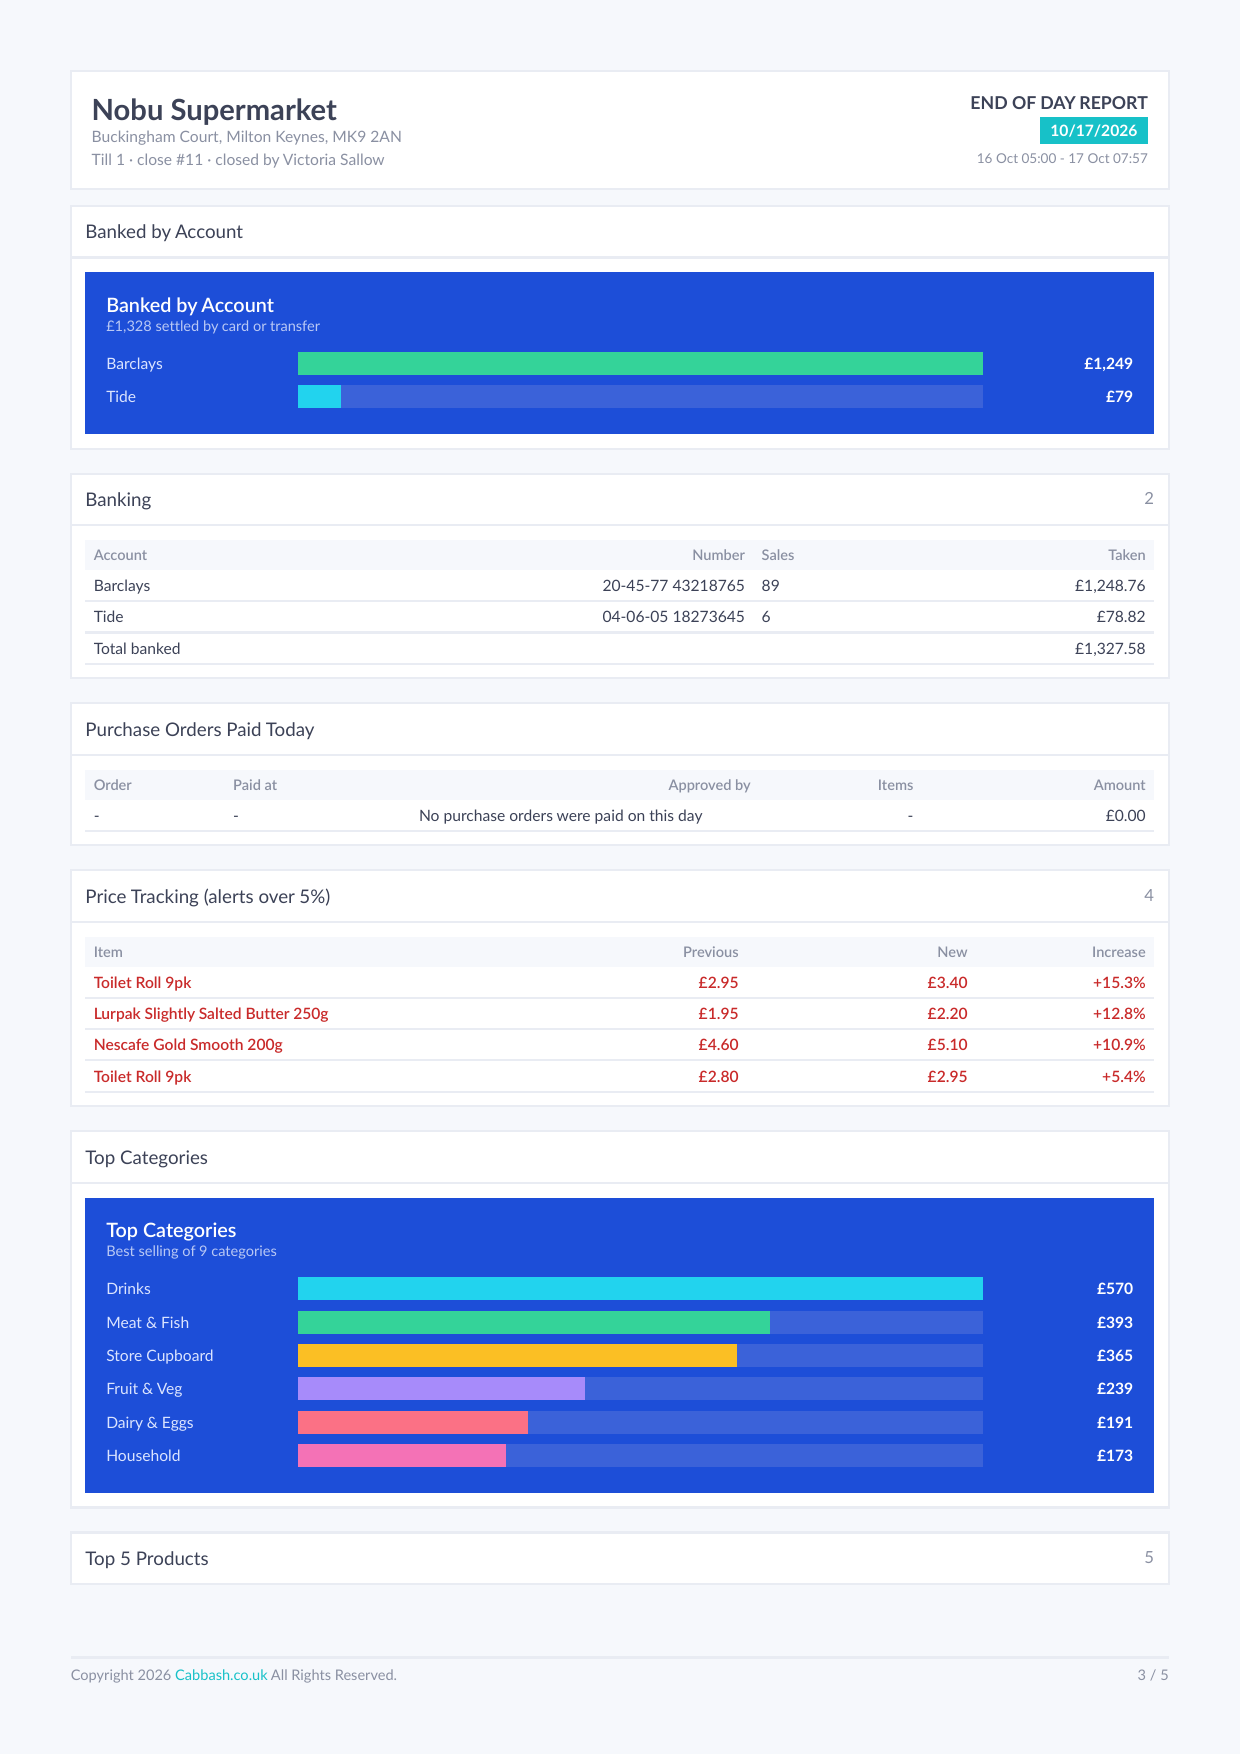
Task: Select the Dairy & Eggs category label
Action: coord(150,1423)
